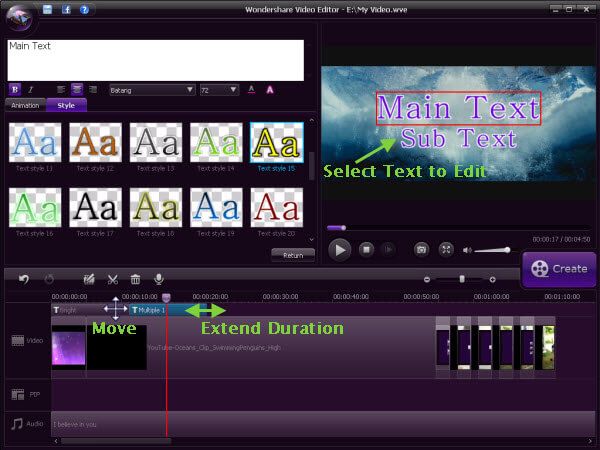Switch to the Animation tab
600x450 pixels.
(x=25, y=105)
